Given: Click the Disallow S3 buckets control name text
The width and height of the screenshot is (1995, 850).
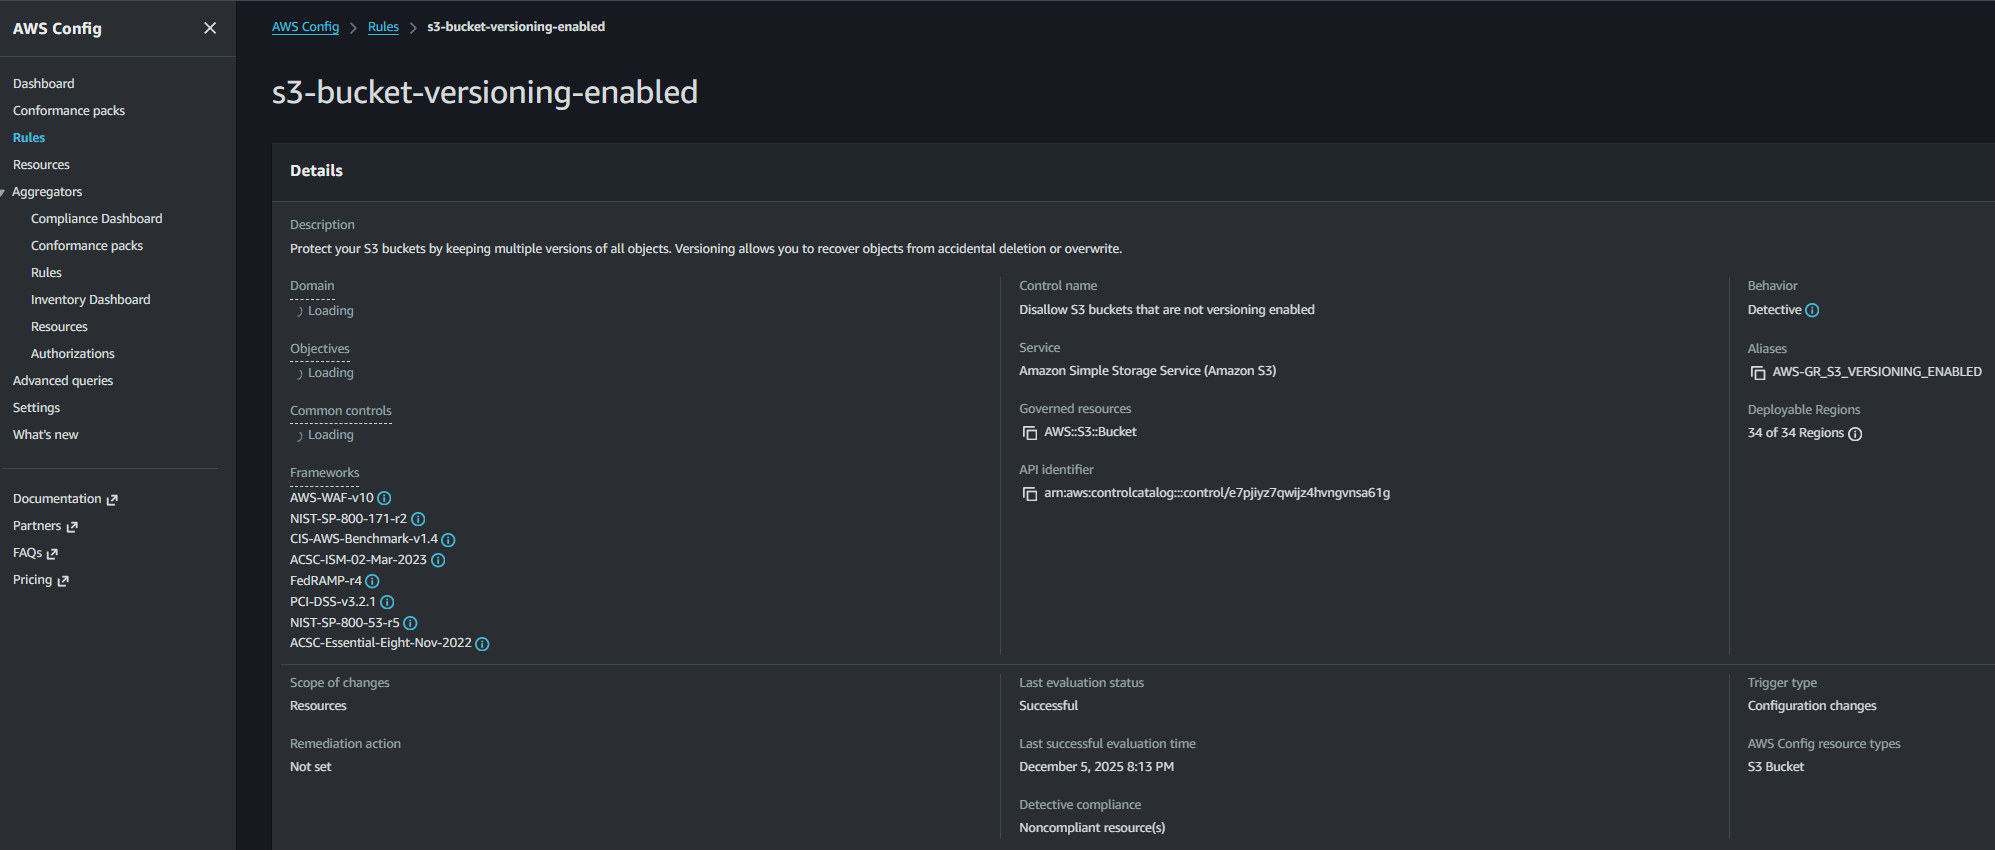Looking at the screenshot, I should coord(1167,310).
